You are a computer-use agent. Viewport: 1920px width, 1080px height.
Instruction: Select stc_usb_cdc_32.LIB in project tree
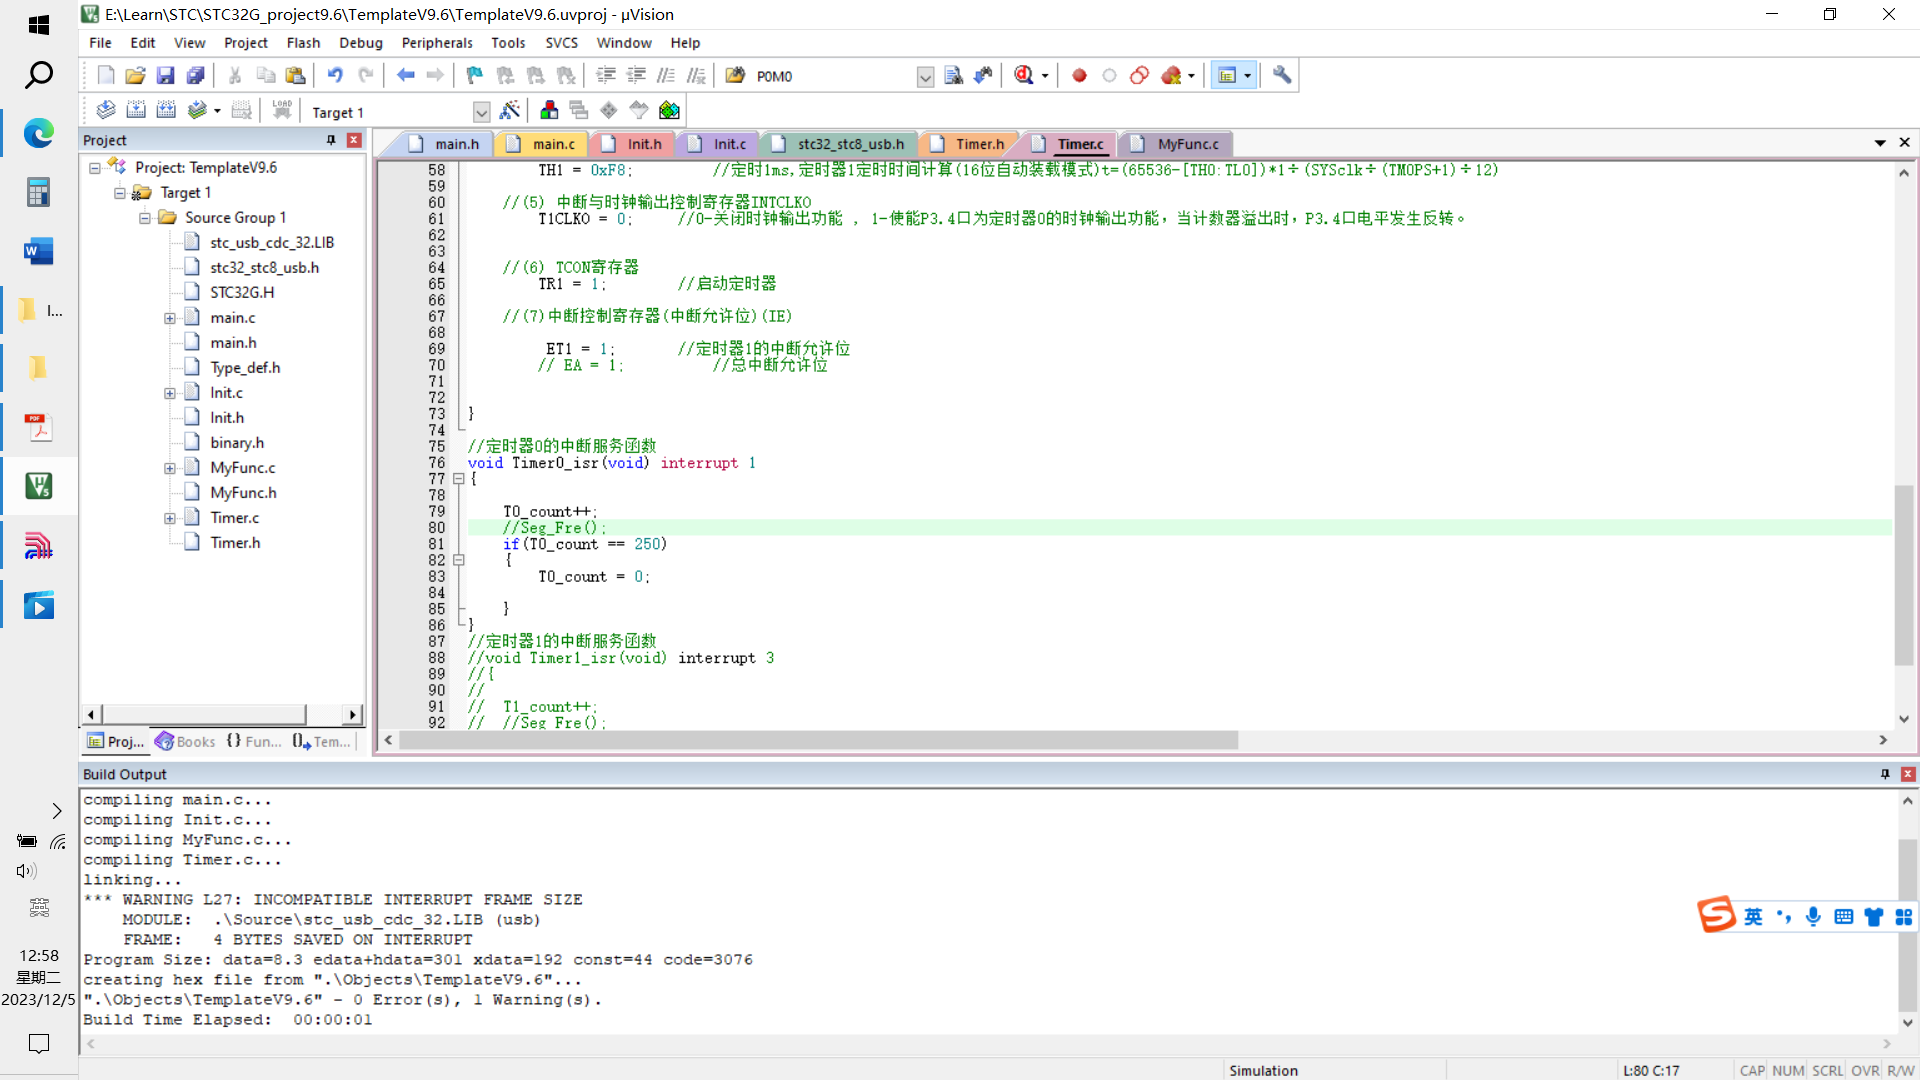point(272,242)
